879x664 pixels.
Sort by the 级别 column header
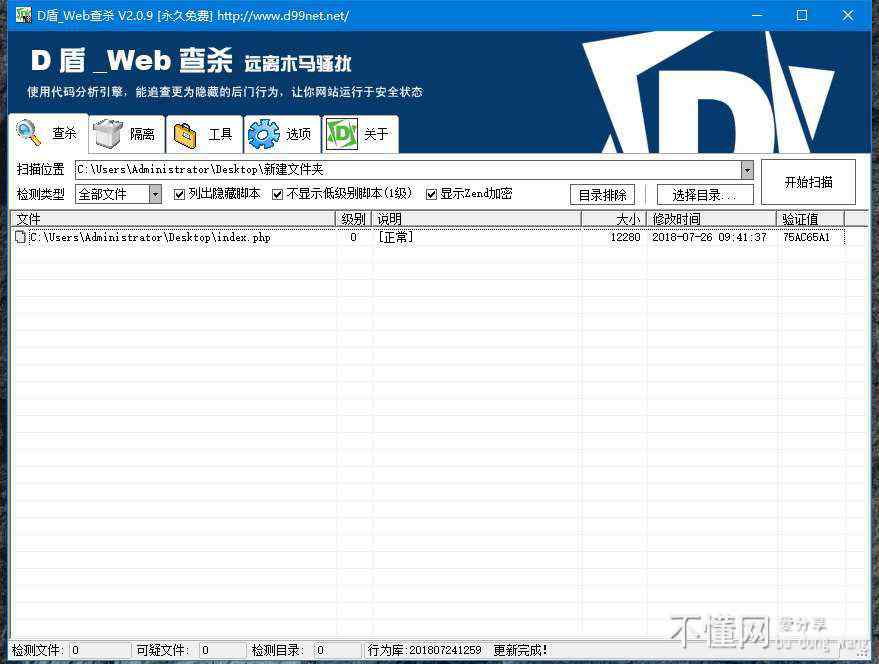pos(353,219)
